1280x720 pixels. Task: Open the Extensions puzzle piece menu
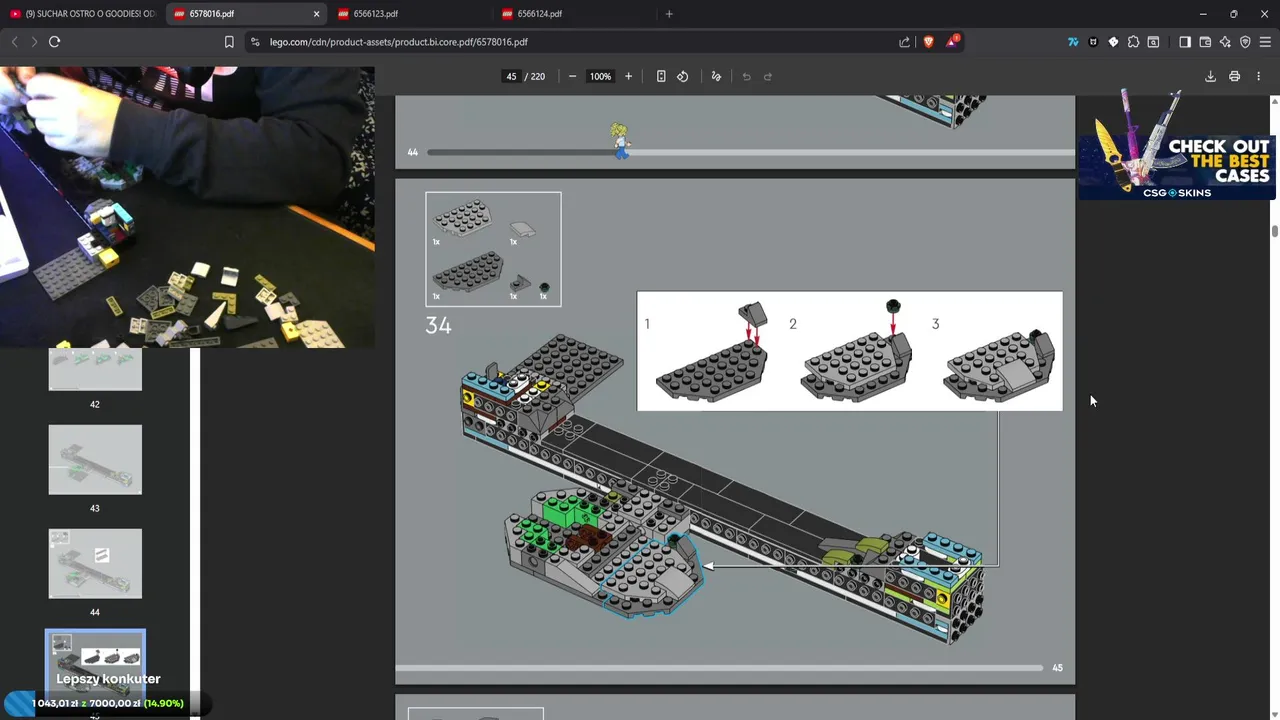[x=1133, y=42]
